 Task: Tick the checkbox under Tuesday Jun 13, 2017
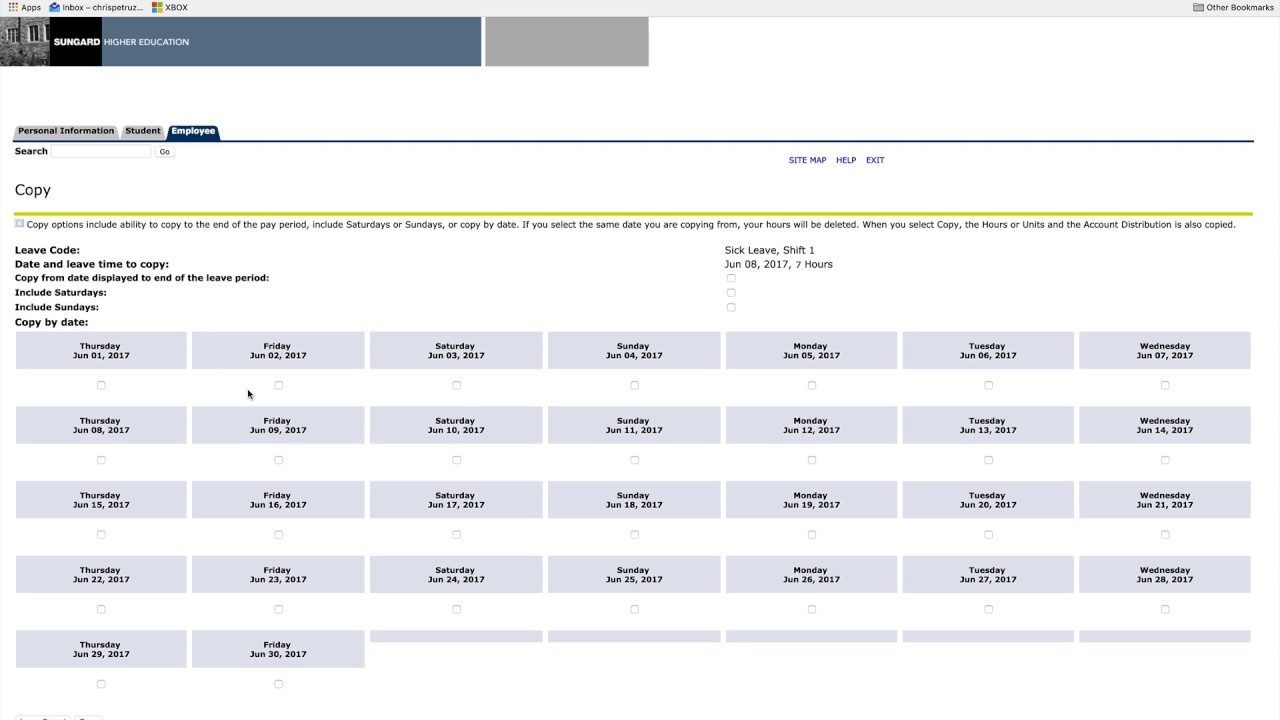tap(989, 460)
